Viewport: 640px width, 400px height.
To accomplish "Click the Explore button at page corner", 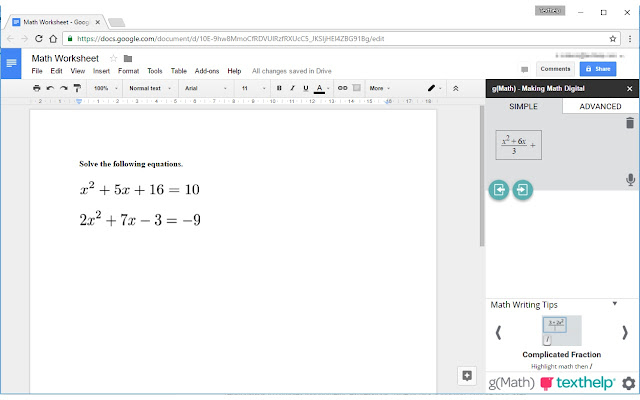I will click(467, 376).
